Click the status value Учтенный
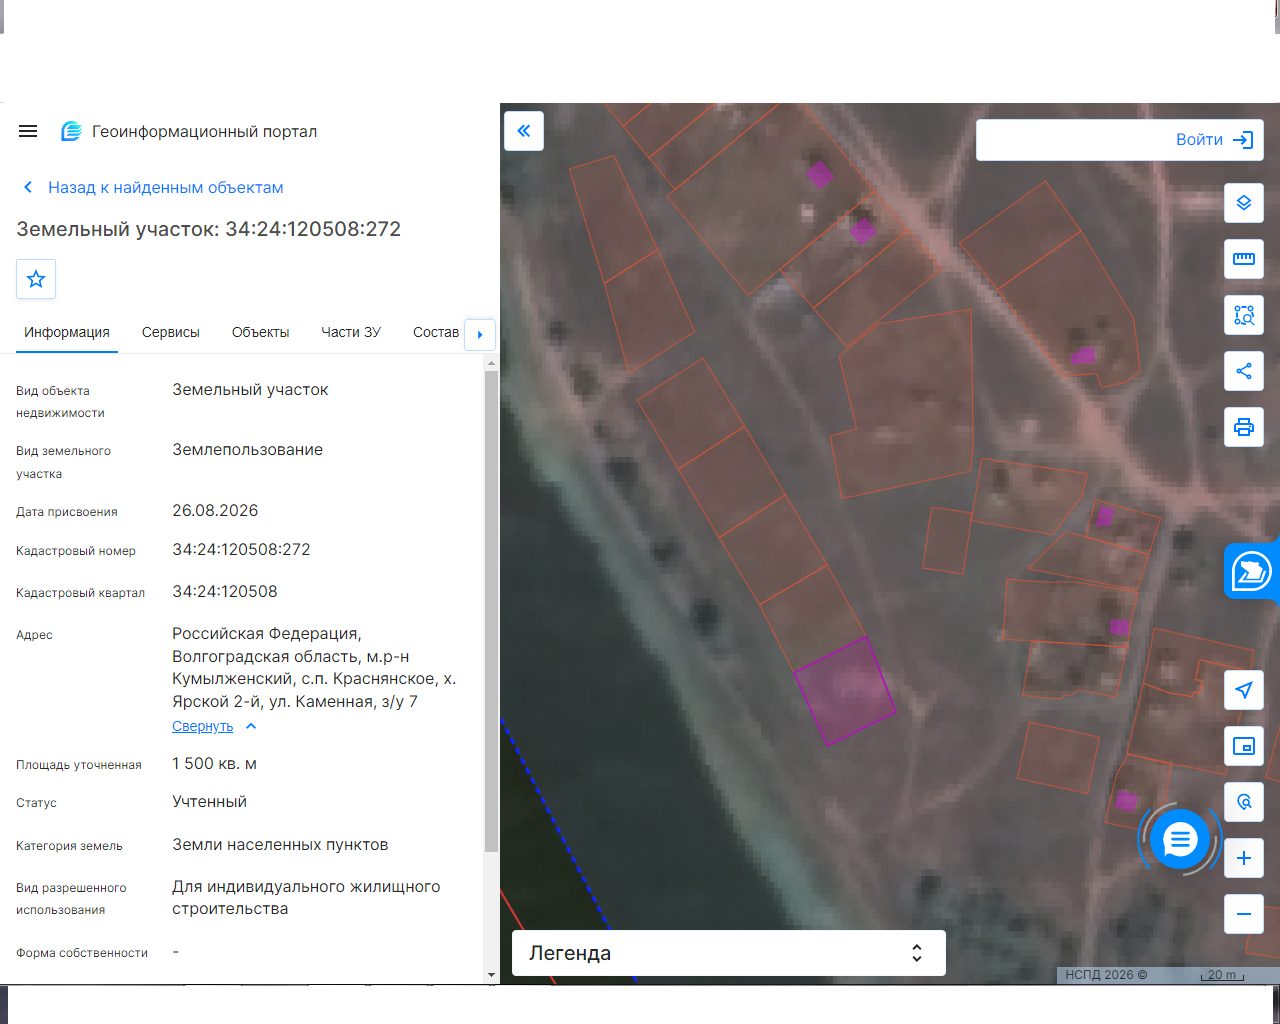The height and width of the screenshot is (1024, 1280). point(209,802)
